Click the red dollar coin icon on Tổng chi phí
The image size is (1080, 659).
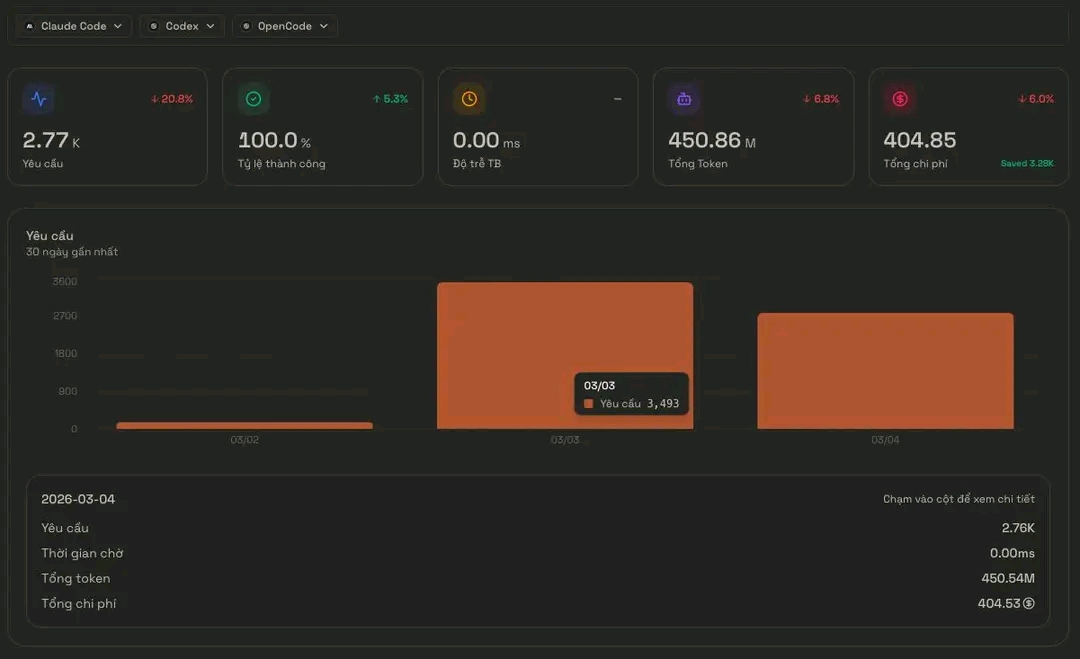(x=898, y=99)
